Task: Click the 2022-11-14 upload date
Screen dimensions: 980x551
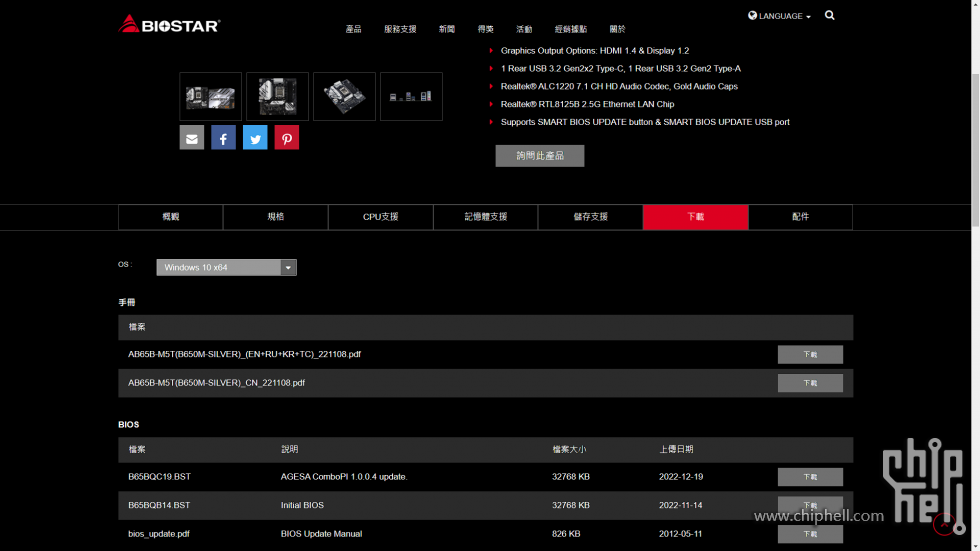Action: 680,505
